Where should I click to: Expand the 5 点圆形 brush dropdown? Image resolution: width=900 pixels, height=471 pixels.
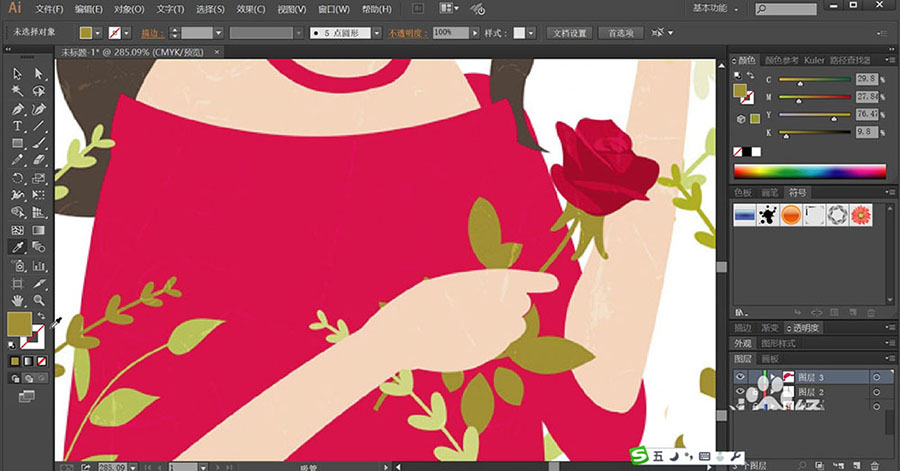[376, 33]
